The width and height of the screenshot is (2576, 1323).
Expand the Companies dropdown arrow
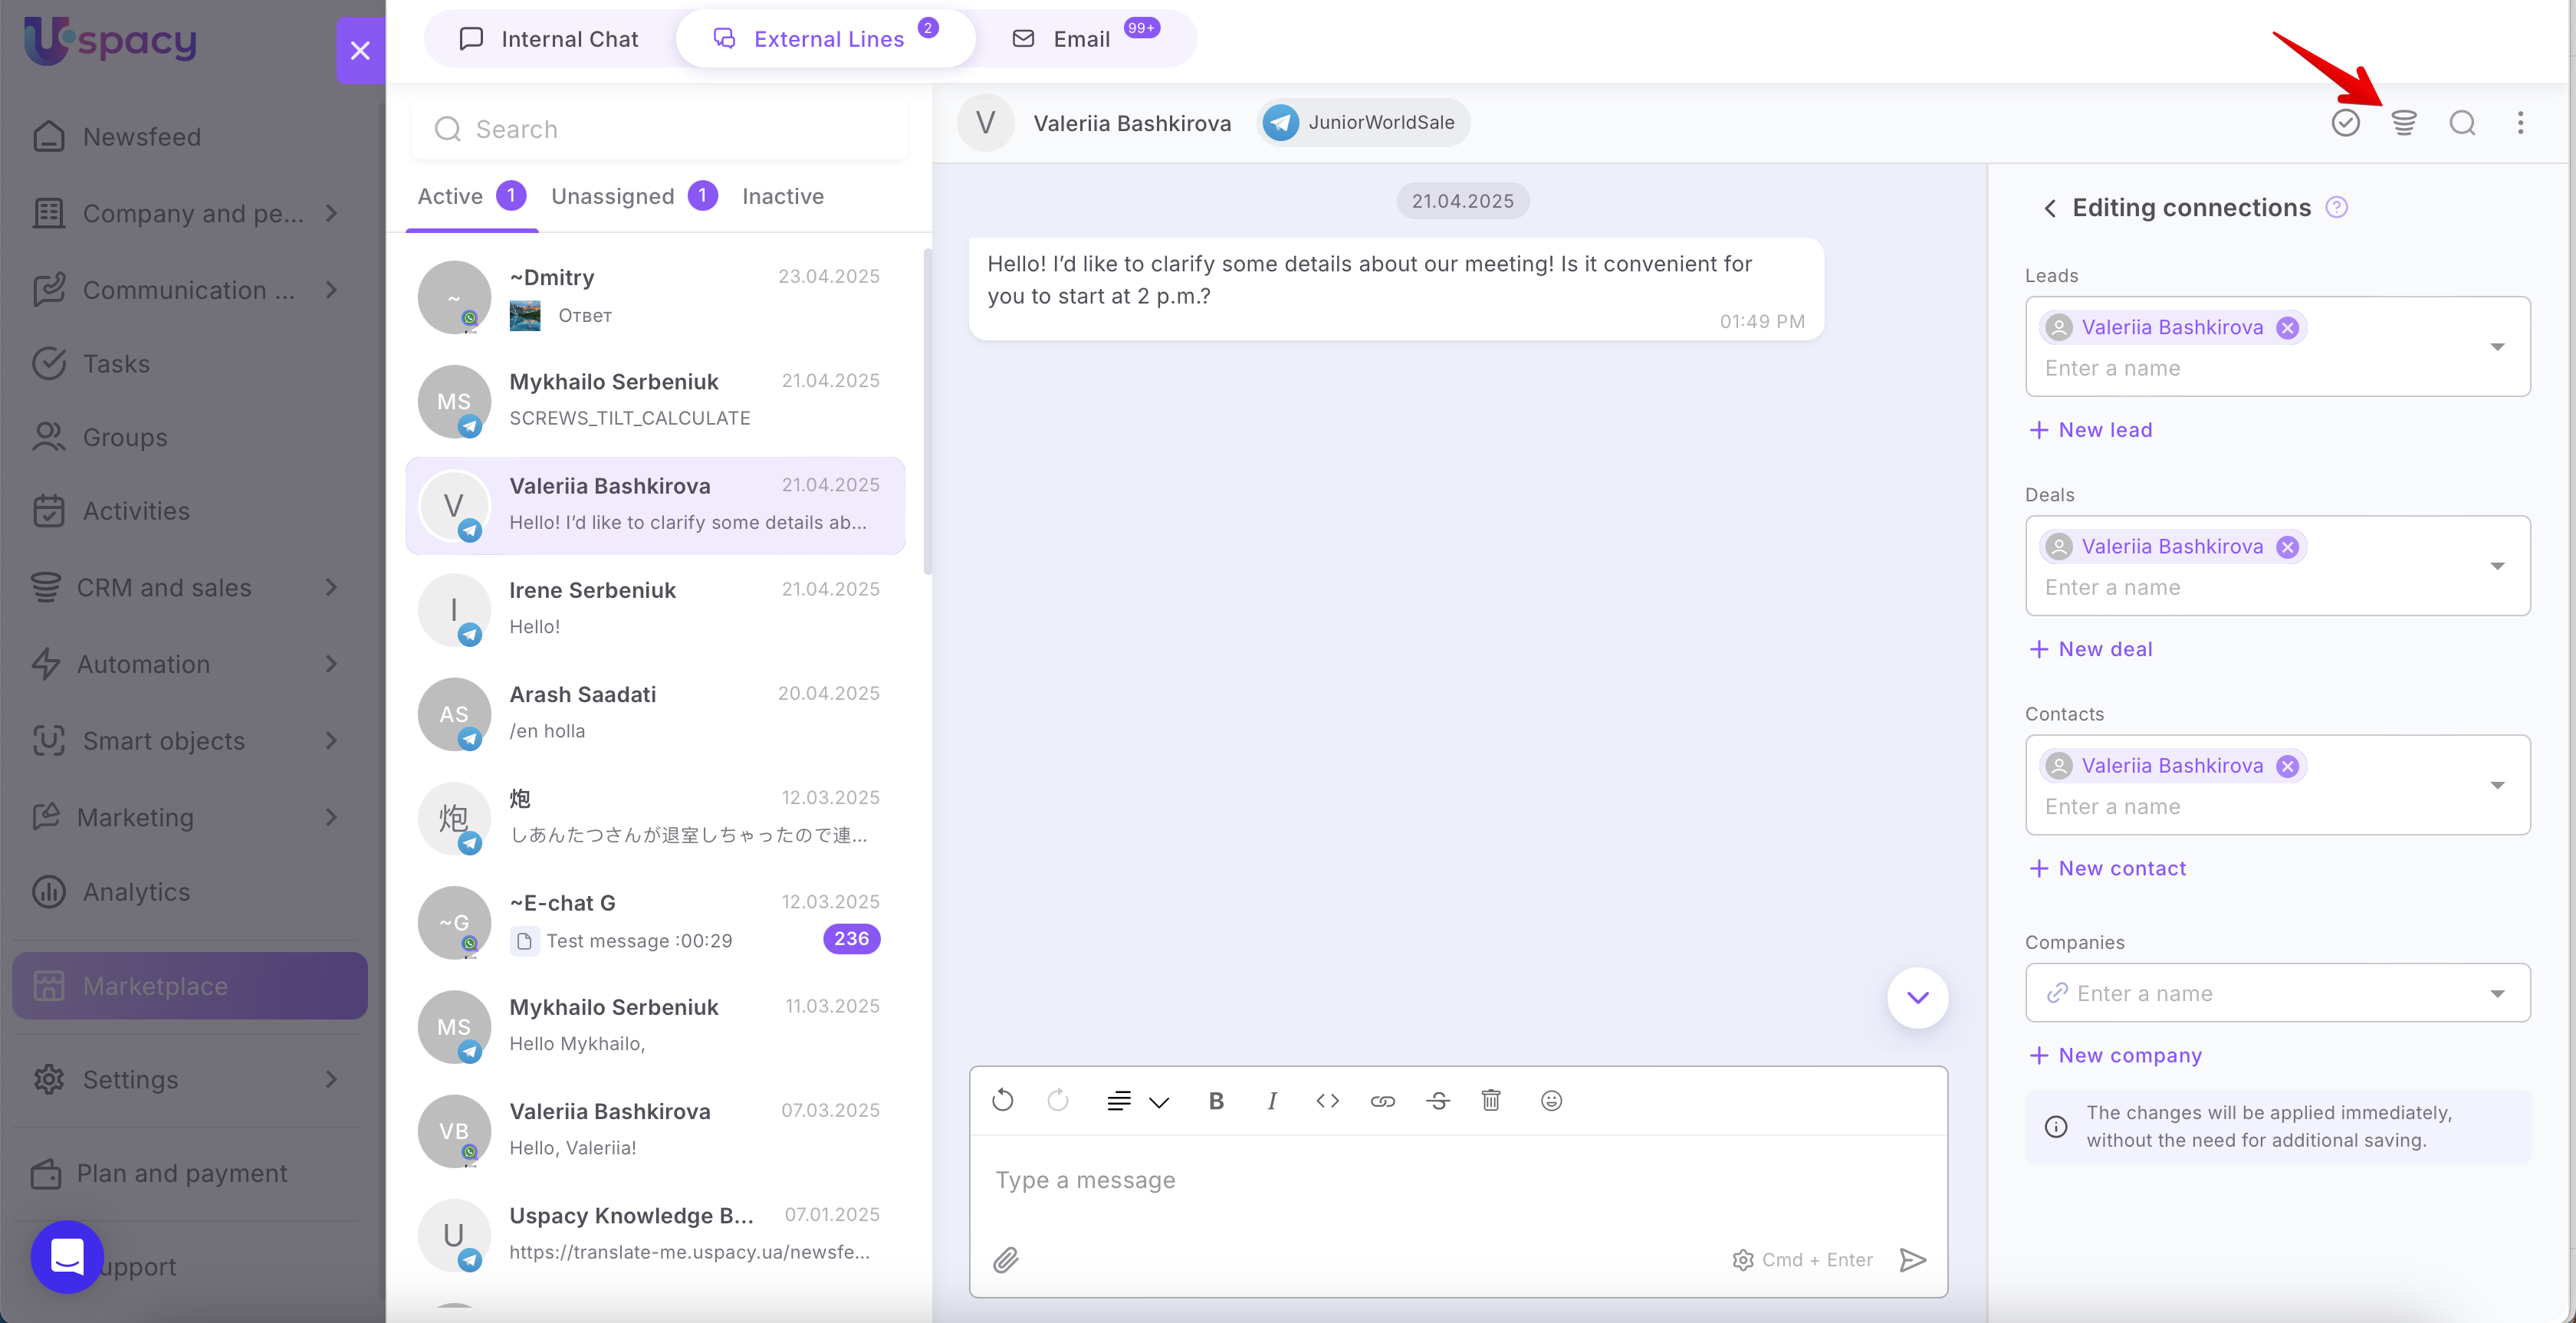pyautogui.click(x=2497, y=994)
